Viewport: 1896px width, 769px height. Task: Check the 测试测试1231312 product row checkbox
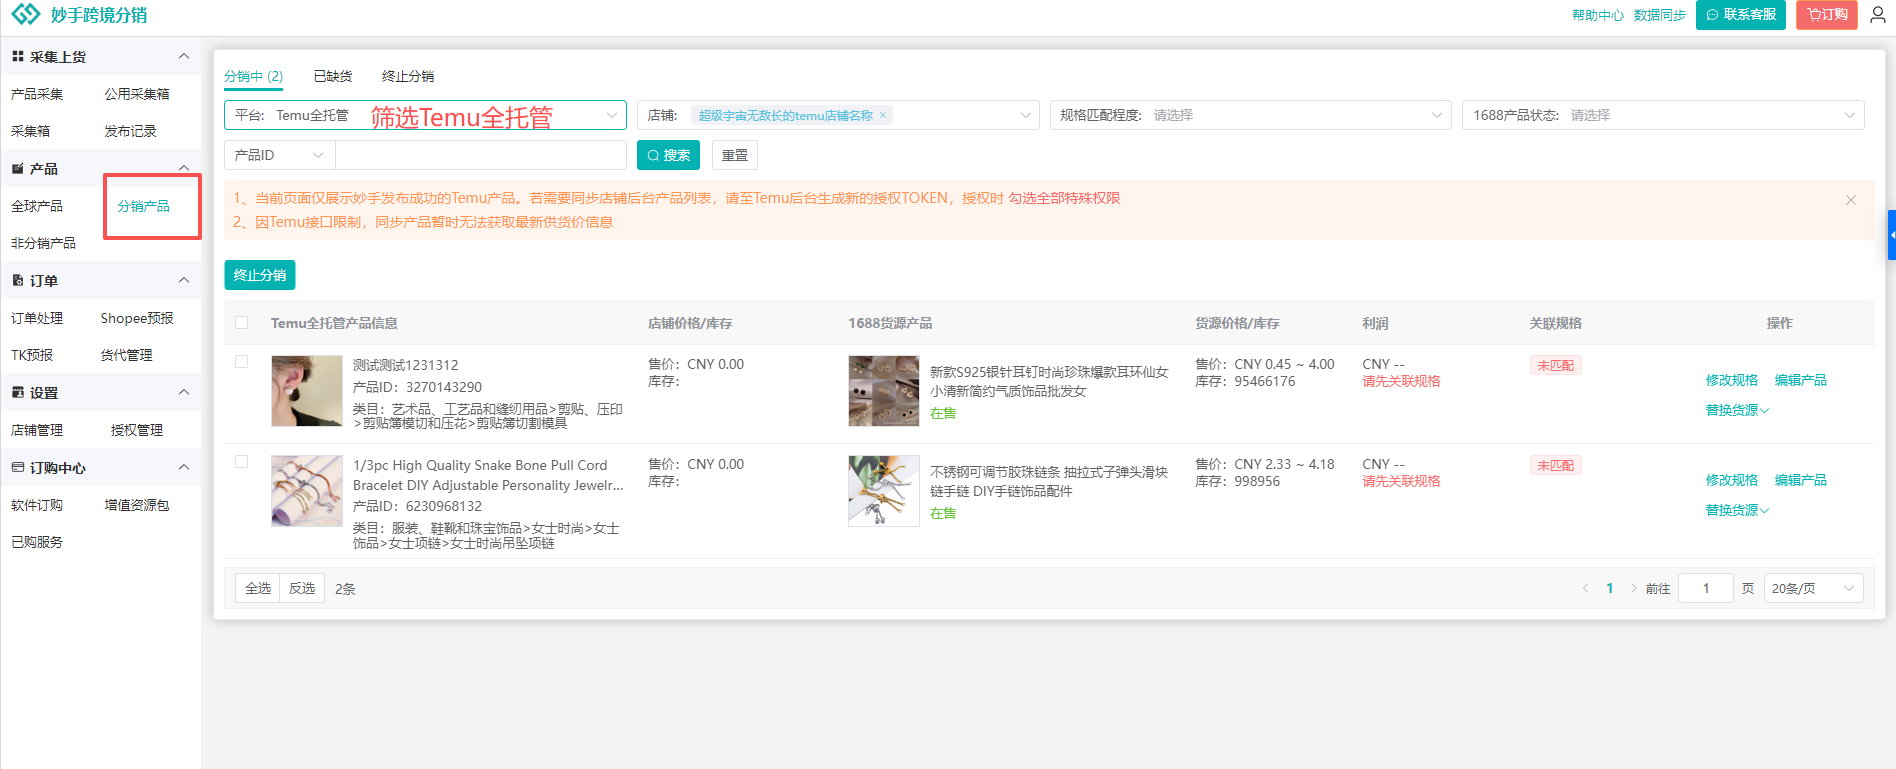point(241,362)
